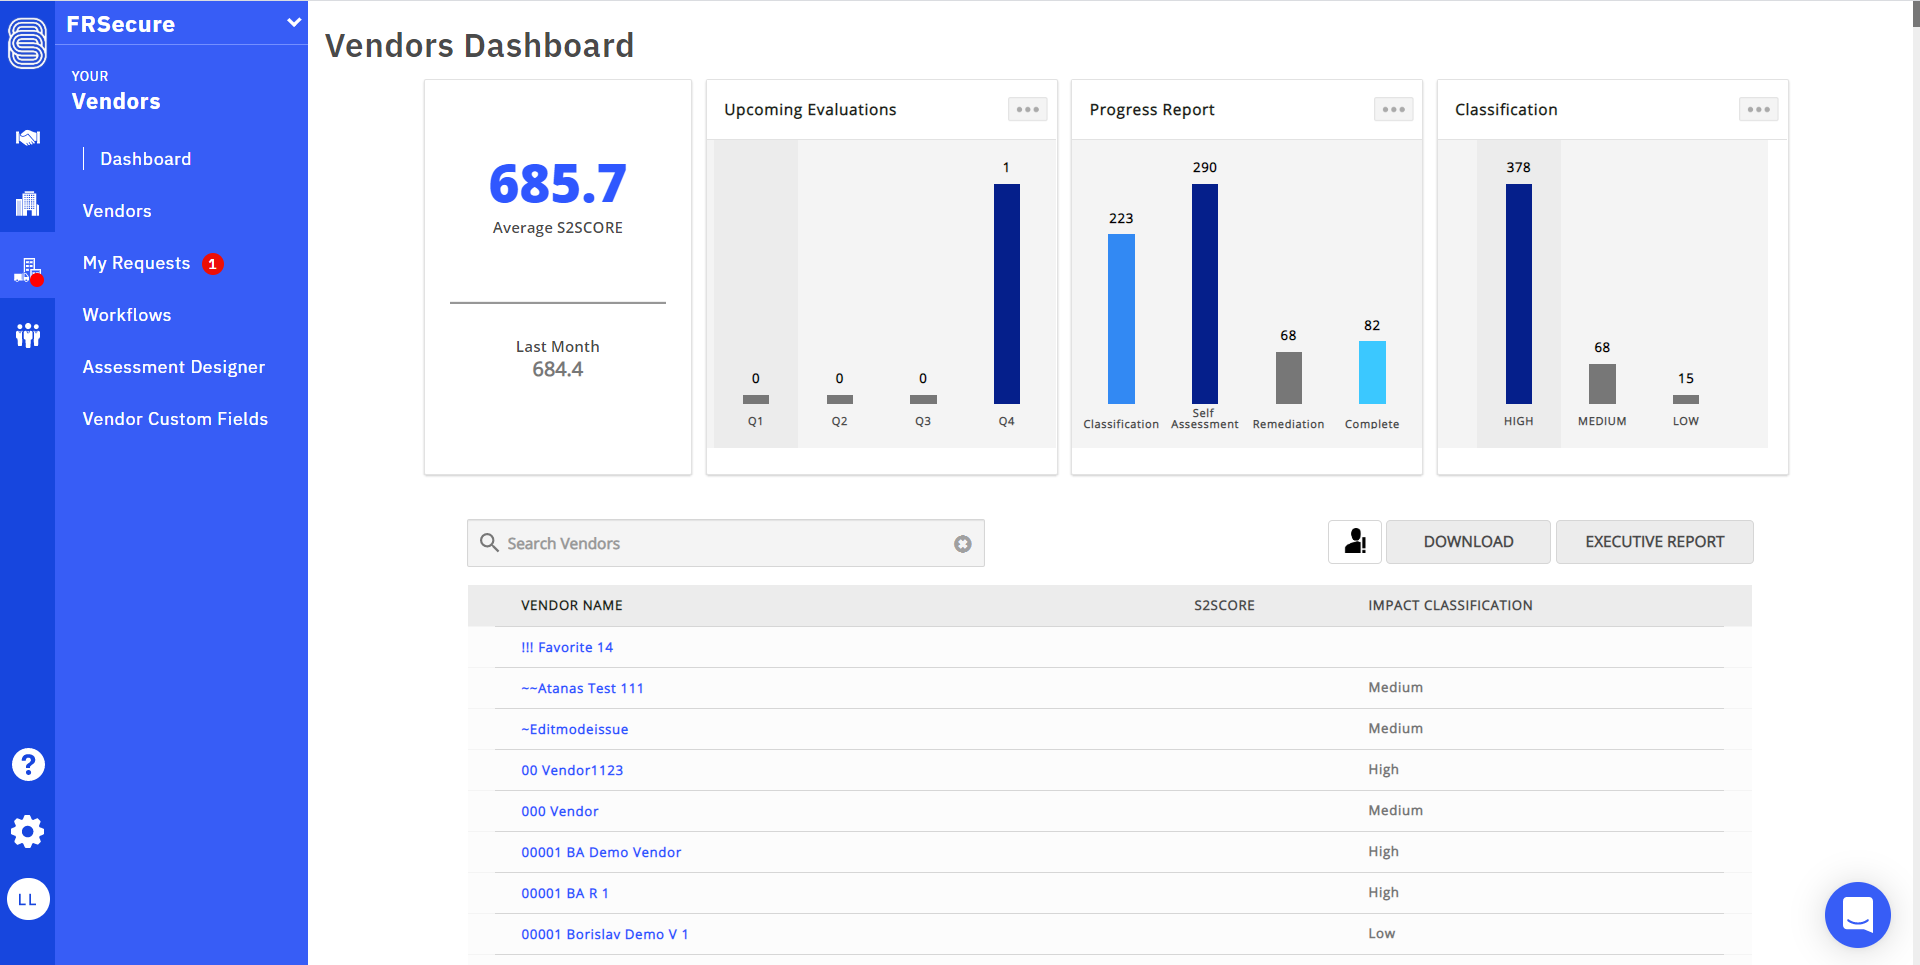The image size is (1920, 965).
Task: Open the help question mark icon
Action: pos(27,764)
